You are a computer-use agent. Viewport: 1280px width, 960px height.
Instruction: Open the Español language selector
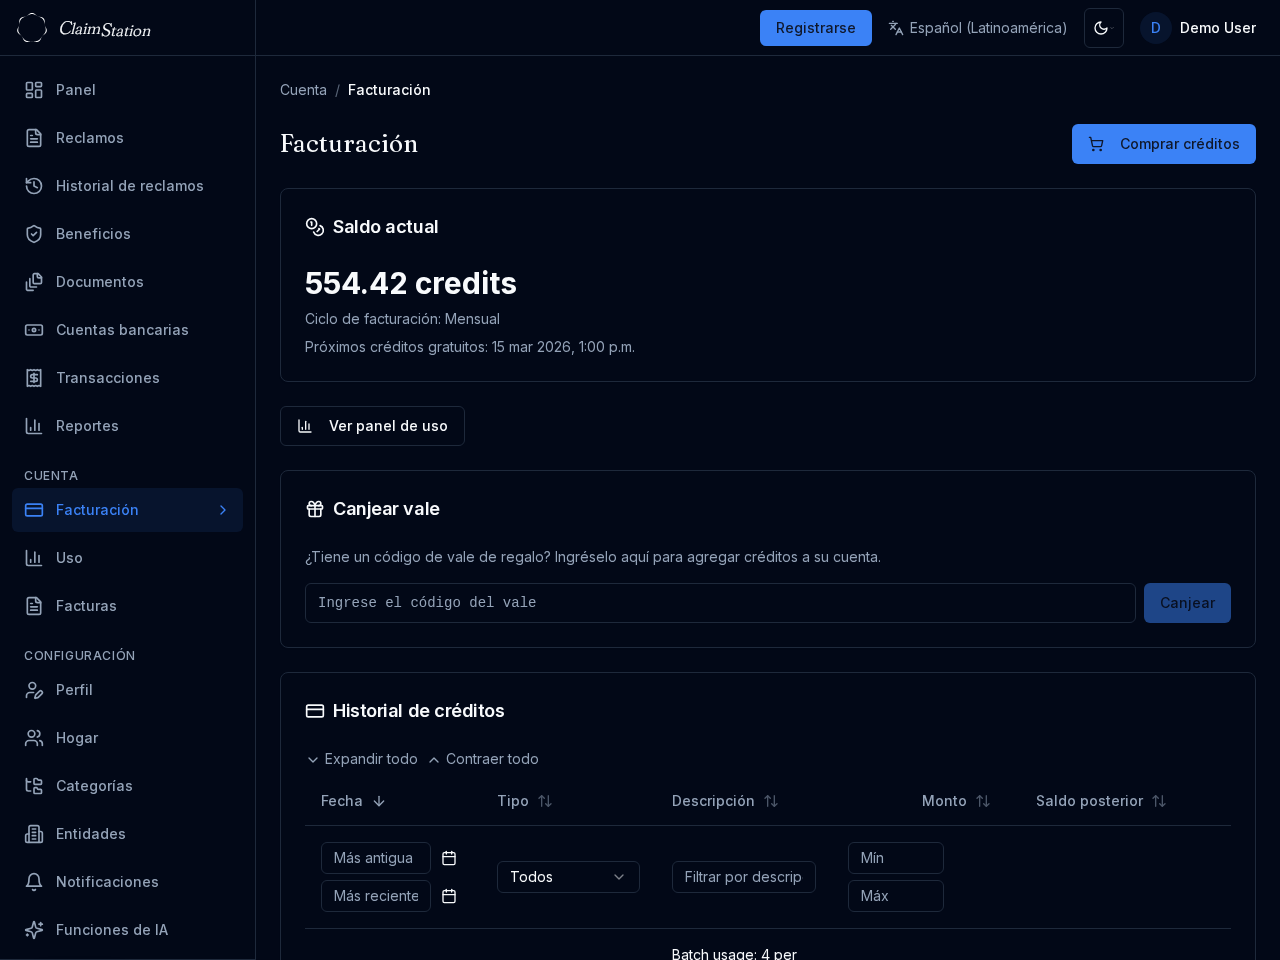(977, 28)
